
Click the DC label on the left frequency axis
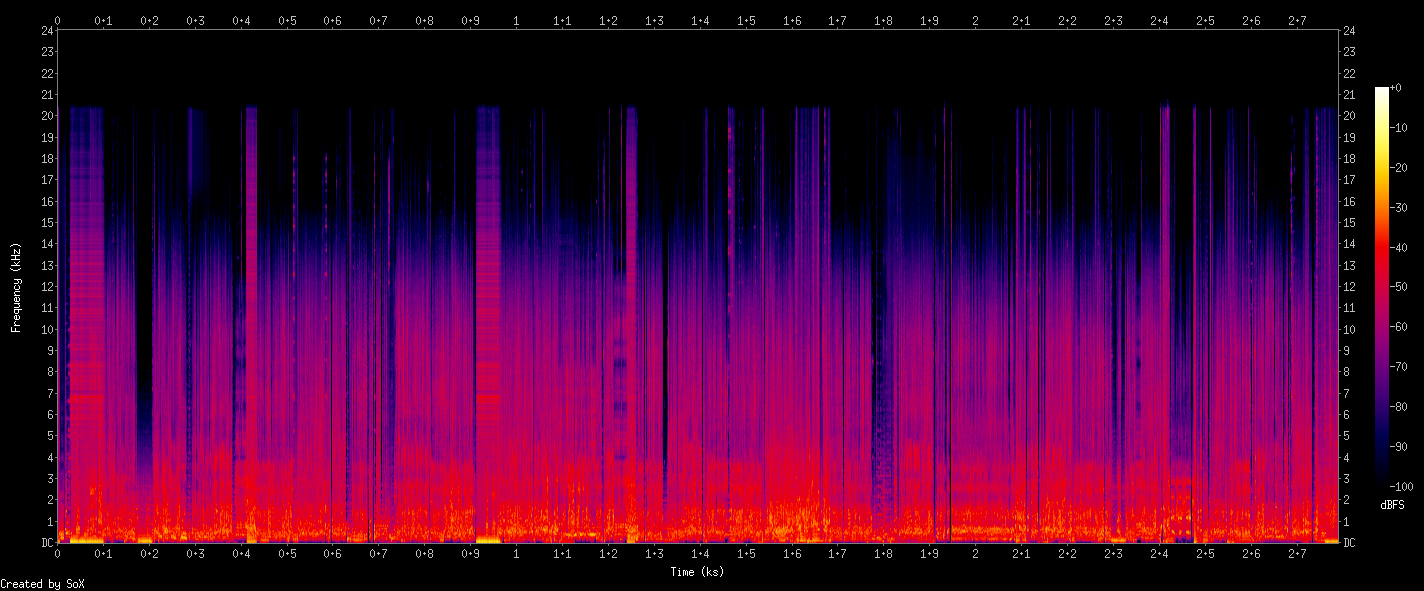coord(44,543)
